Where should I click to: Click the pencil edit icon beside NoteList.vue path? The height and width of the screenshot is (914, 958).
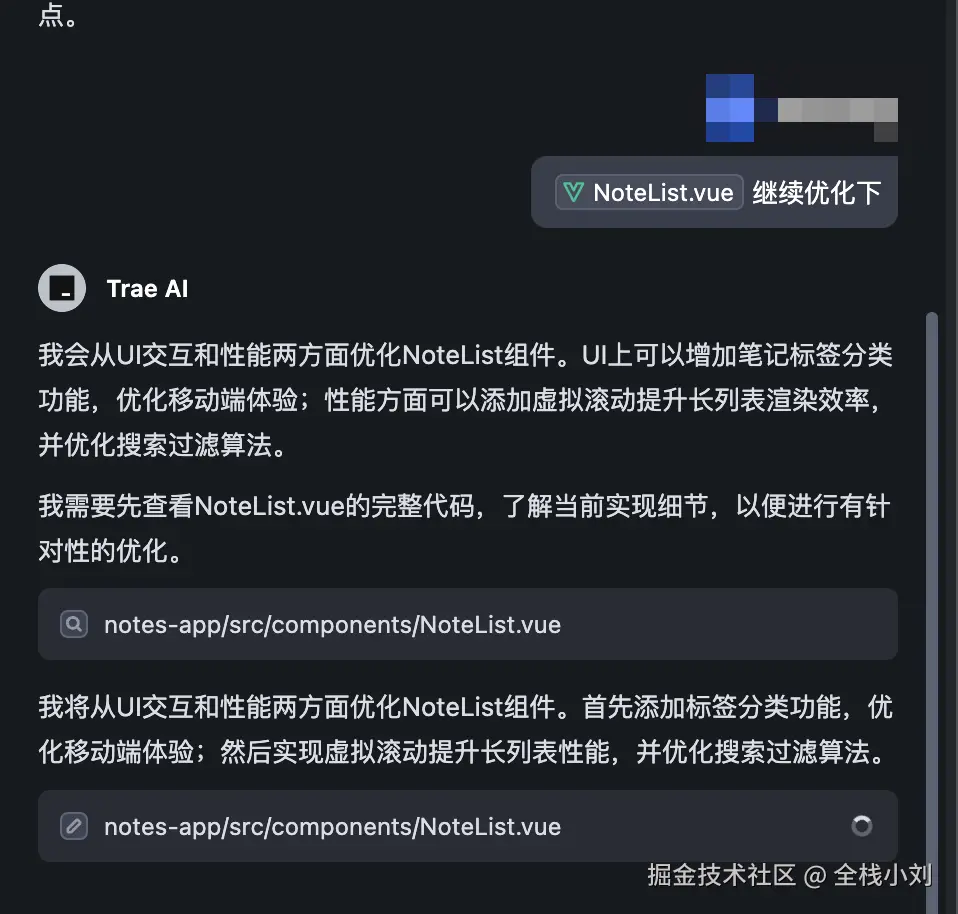(x=74, y=826)
